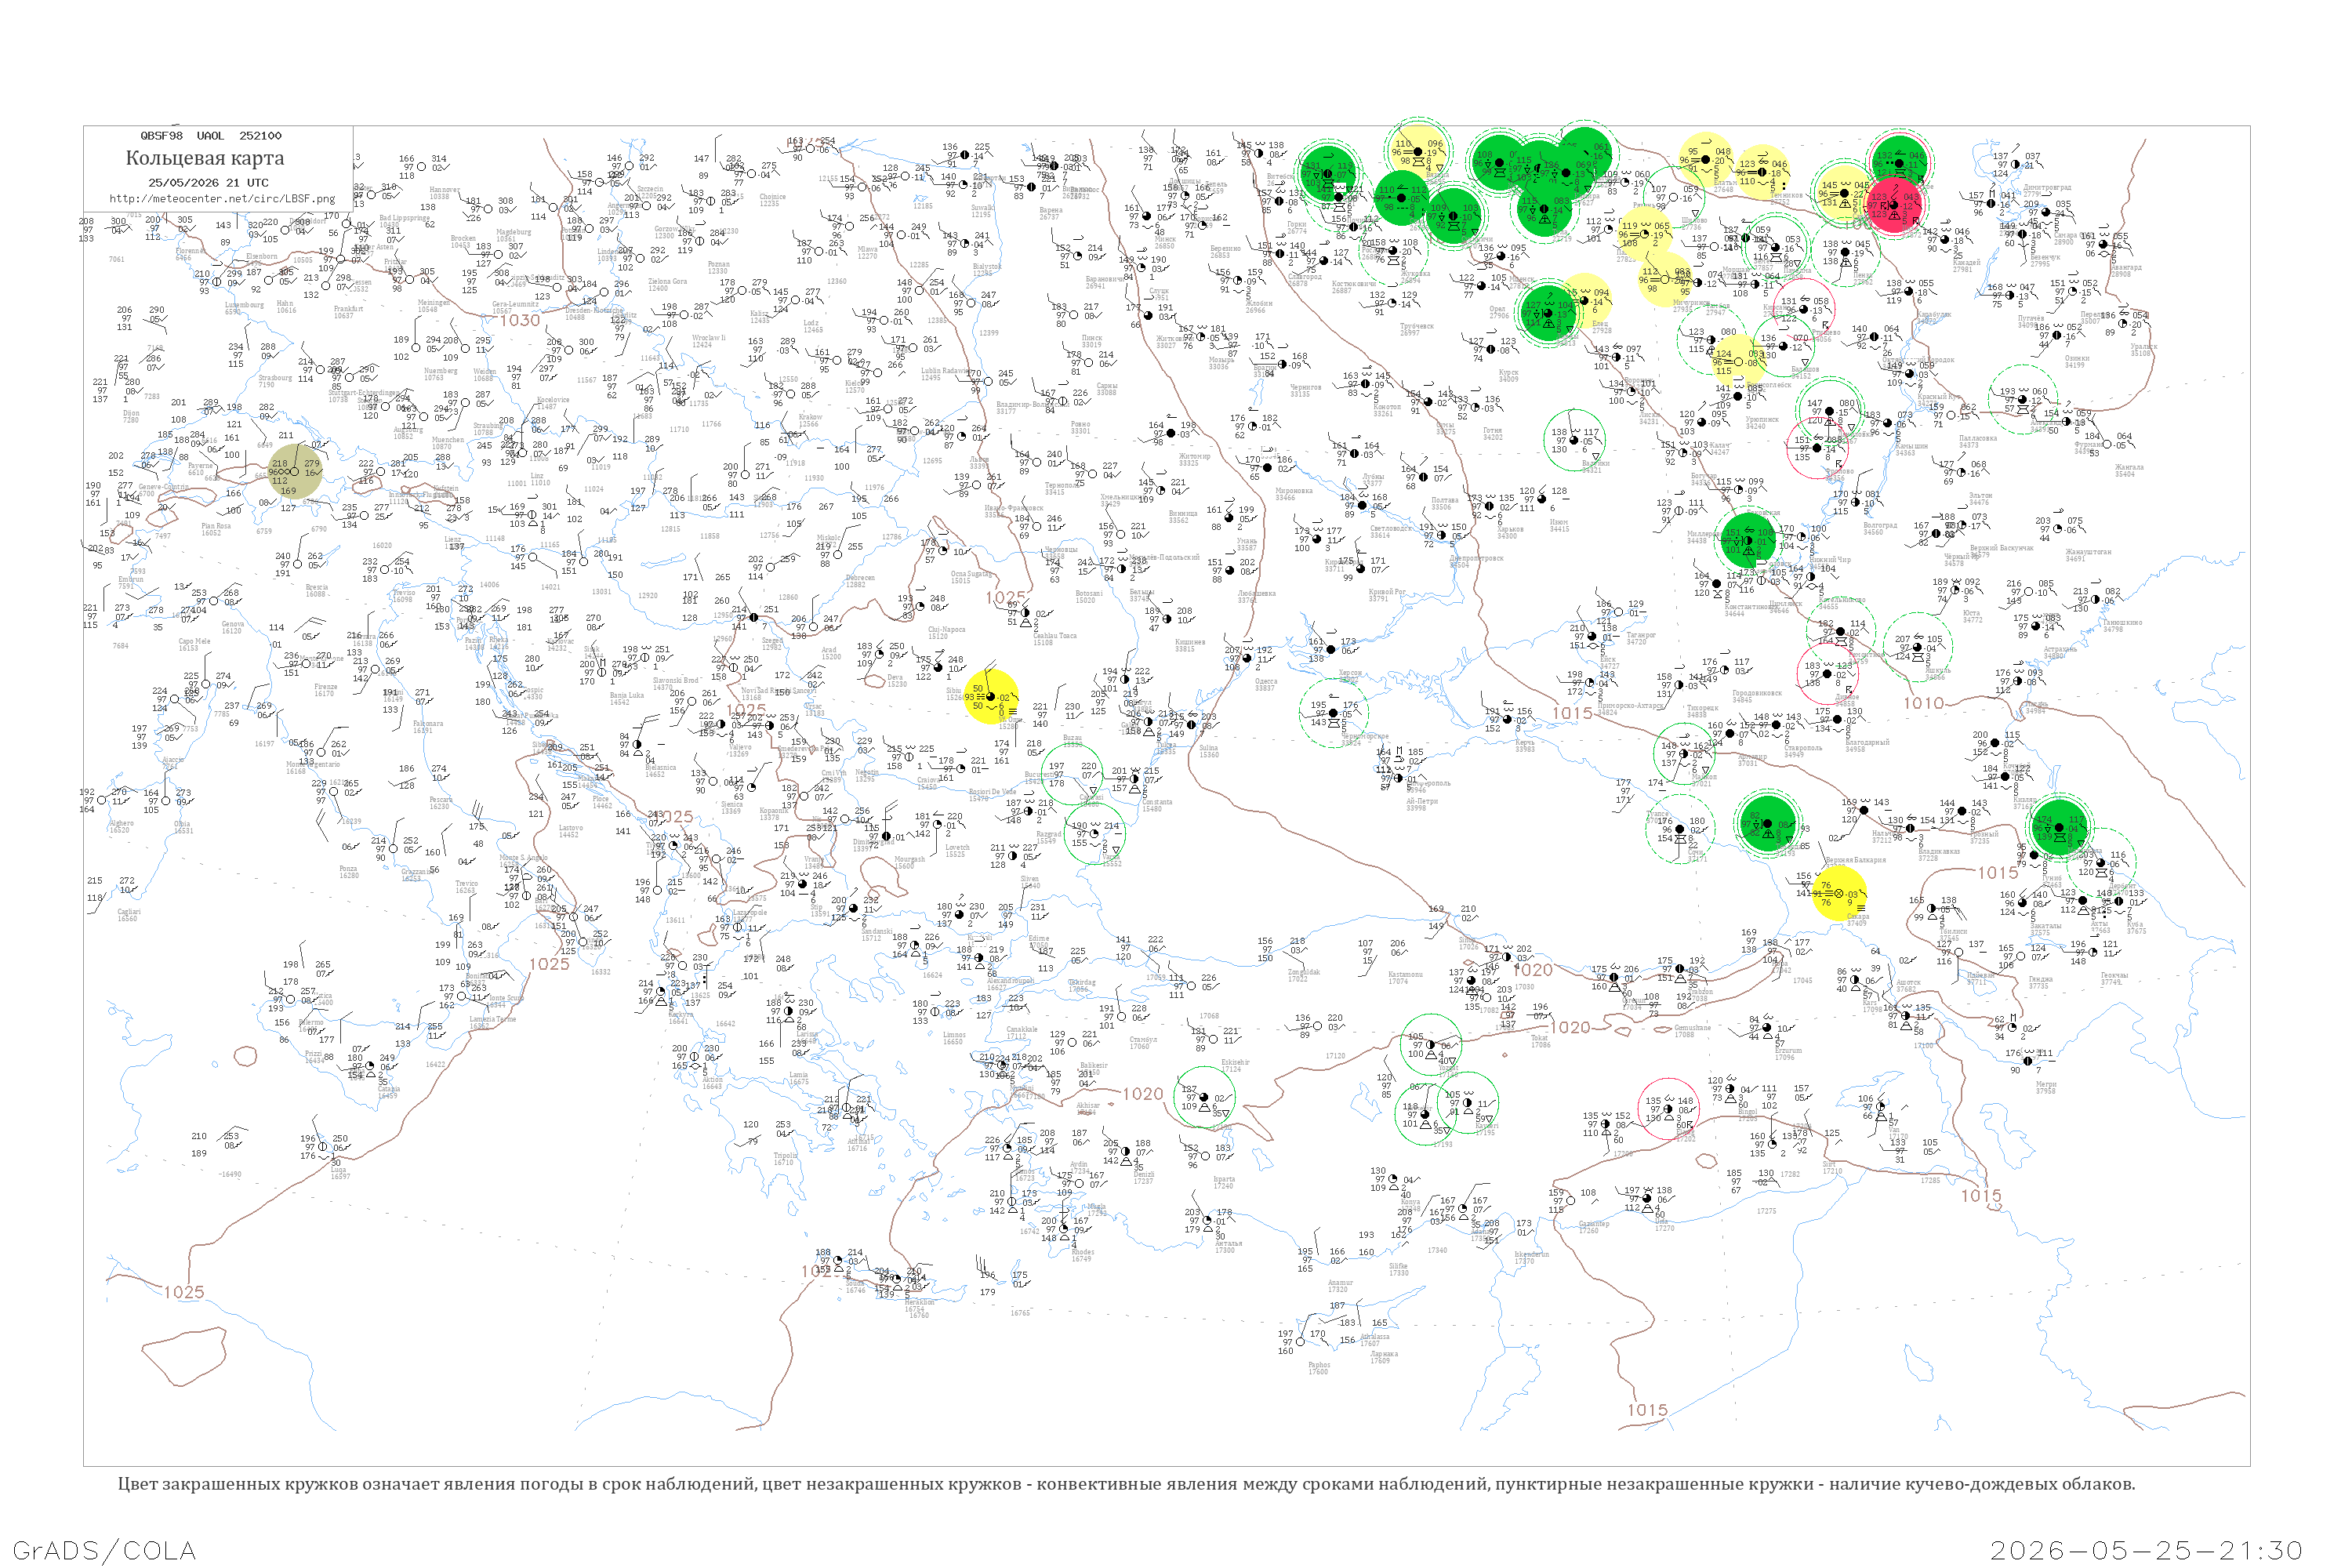Select the "Sulina" station name

(1209, 748)
